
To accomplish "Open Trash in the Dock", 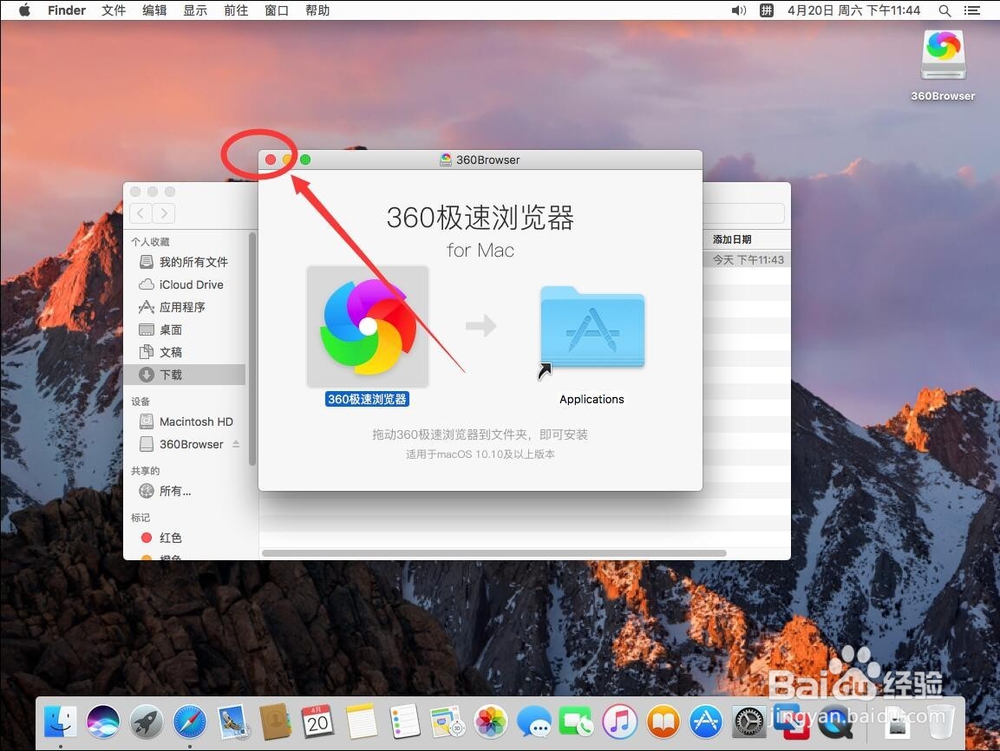I will click(939, 722).
